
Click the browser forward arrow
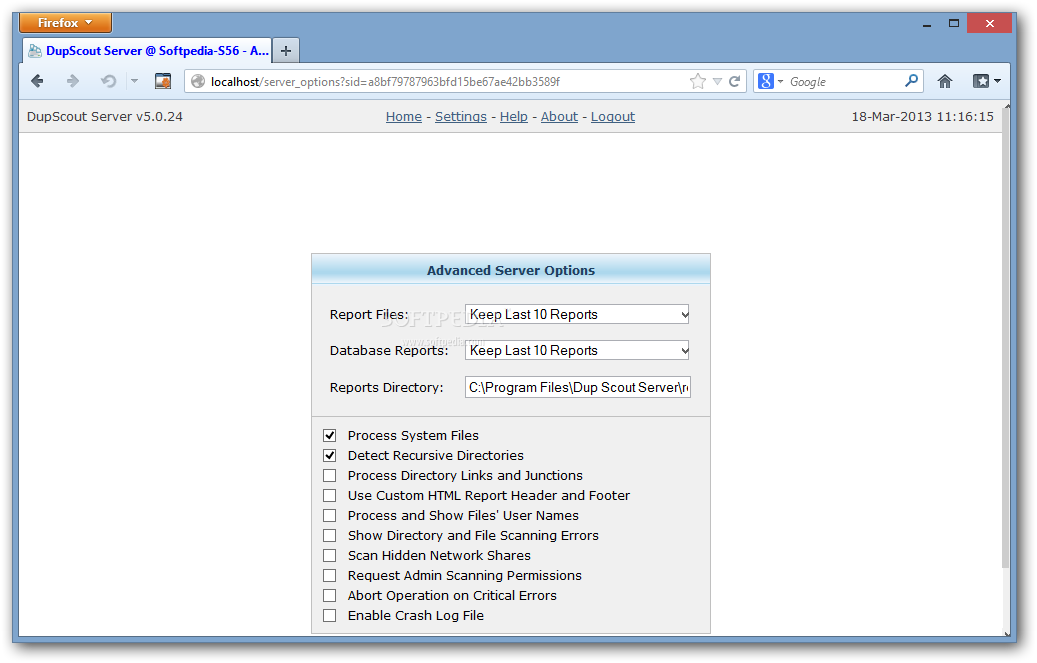coord(73,81)
